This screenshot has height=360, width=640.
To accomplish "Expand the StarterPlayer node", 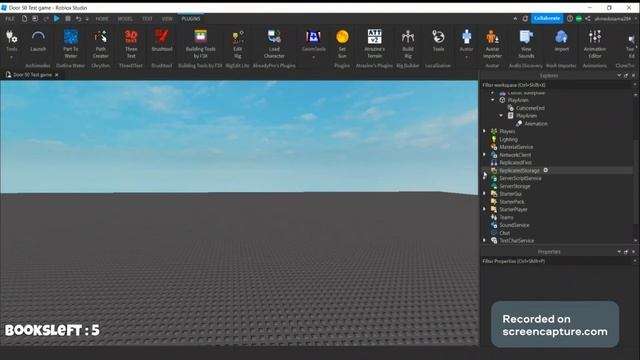I will pos(484,209).
